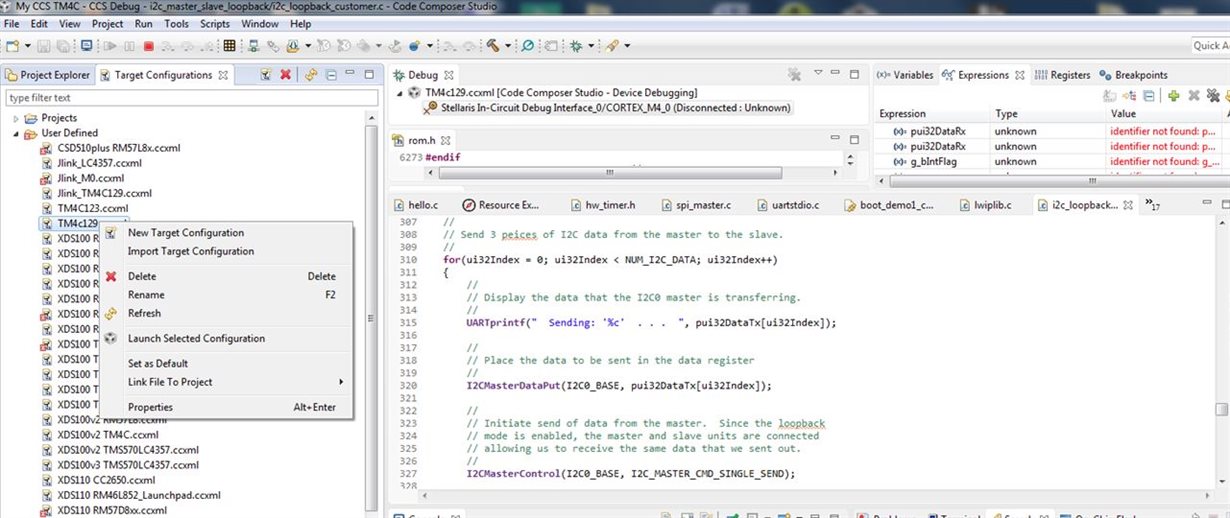Click New Target Configuration icon in panel toolbar
1230x518 pixels.
tap(266, 74)
